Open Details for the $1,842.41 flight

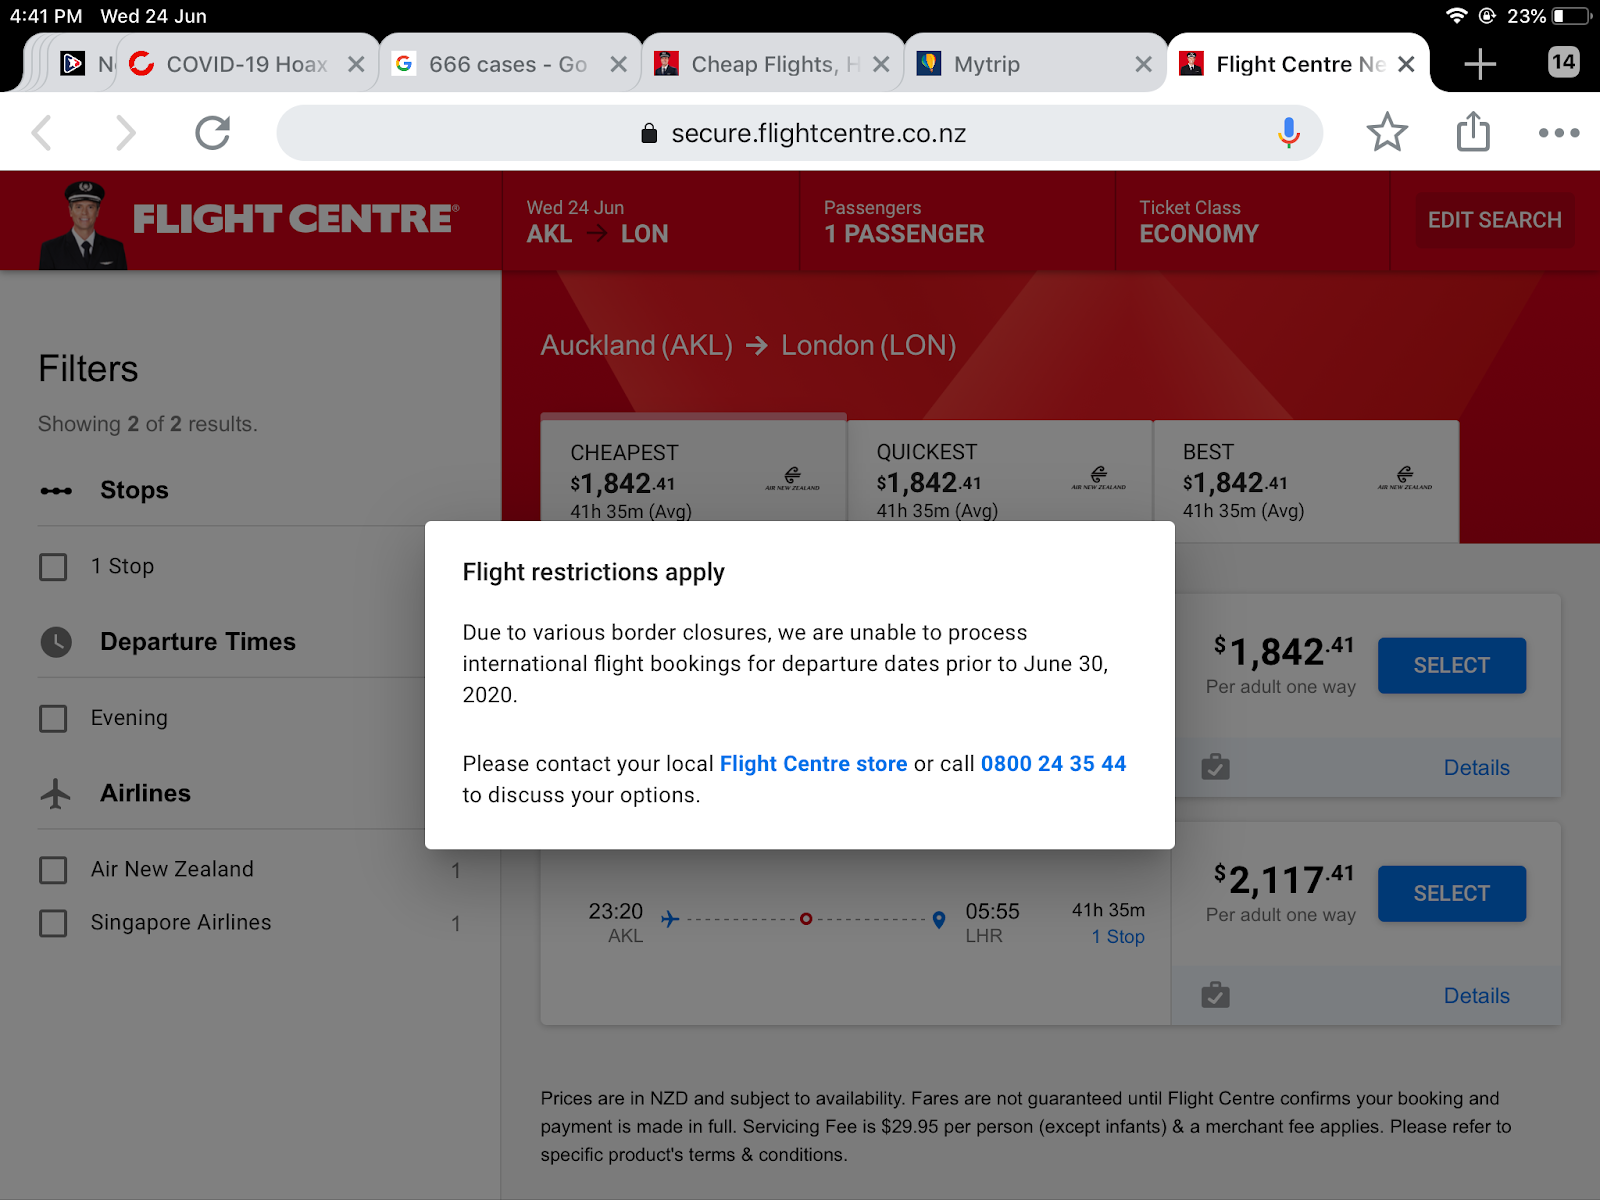[x=1476, y=768]
